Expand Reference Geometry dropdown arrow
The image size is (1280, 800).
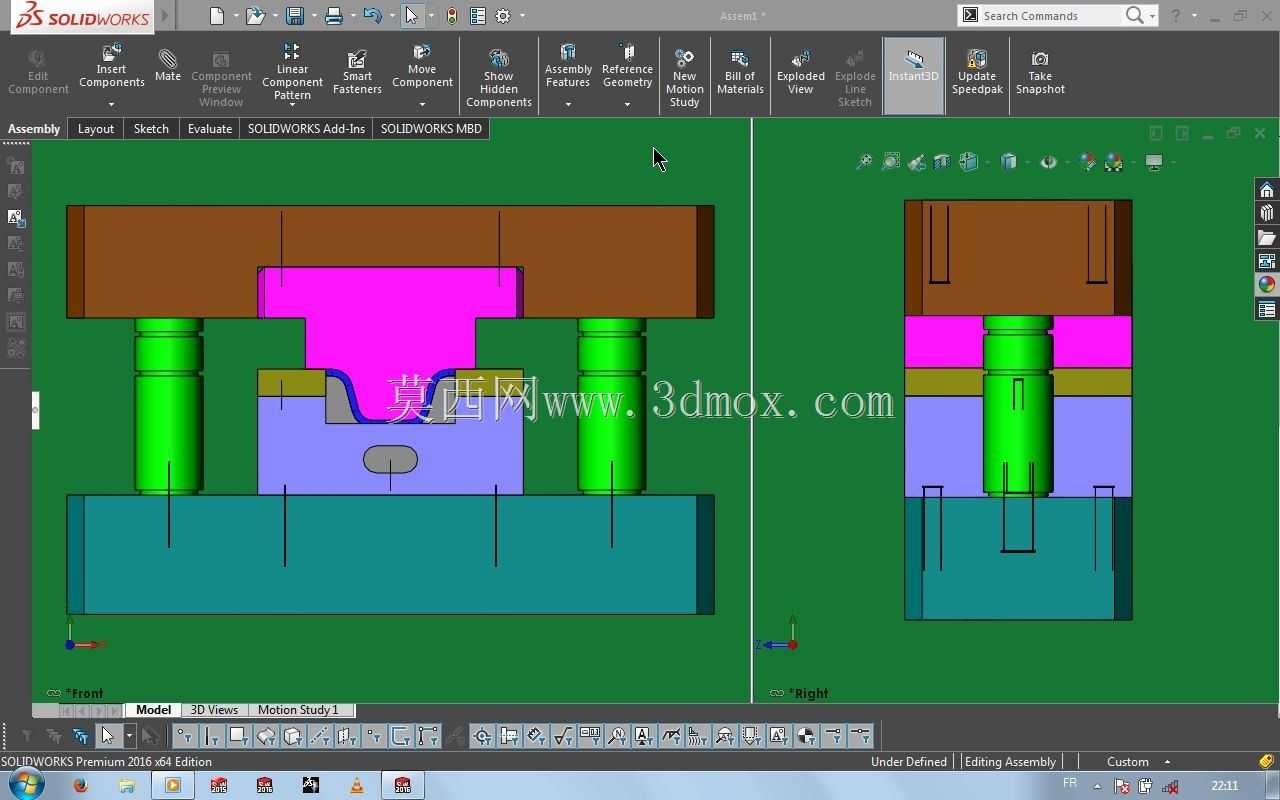click(x=627, y=104)
